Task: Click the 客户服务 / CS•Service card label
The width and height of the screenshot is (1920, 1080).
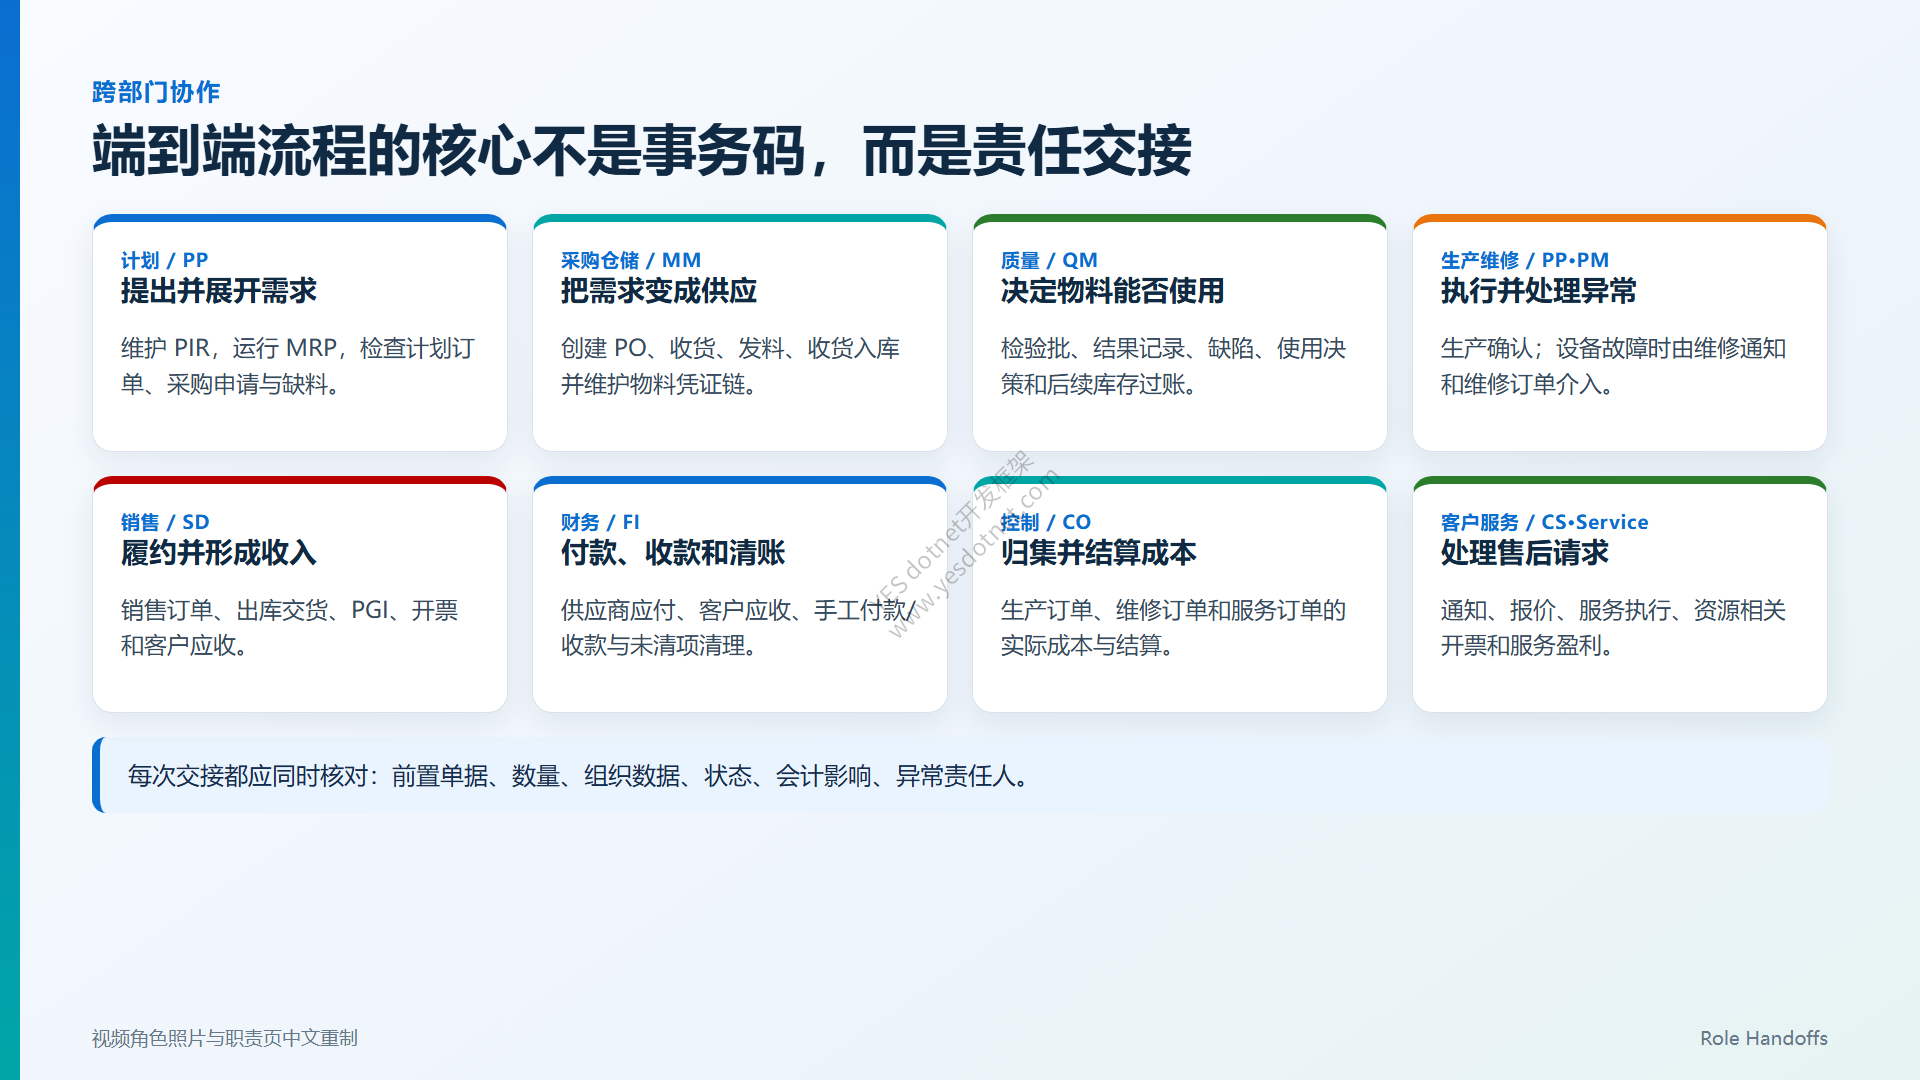Action: click(x=1544, y=522)
